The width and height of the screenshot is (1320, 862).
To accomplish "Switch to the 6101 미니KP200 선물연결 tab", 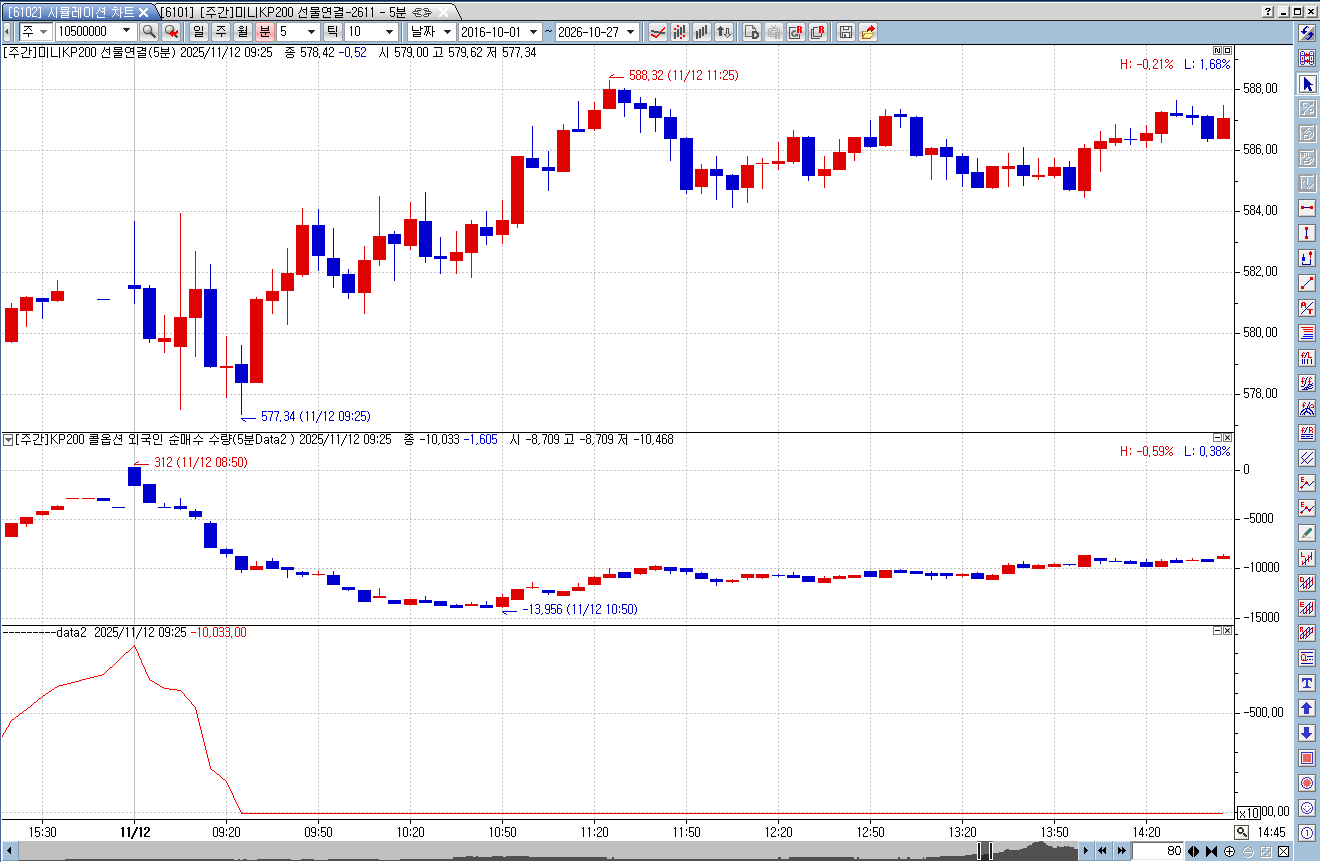I will tap(303, 11).
